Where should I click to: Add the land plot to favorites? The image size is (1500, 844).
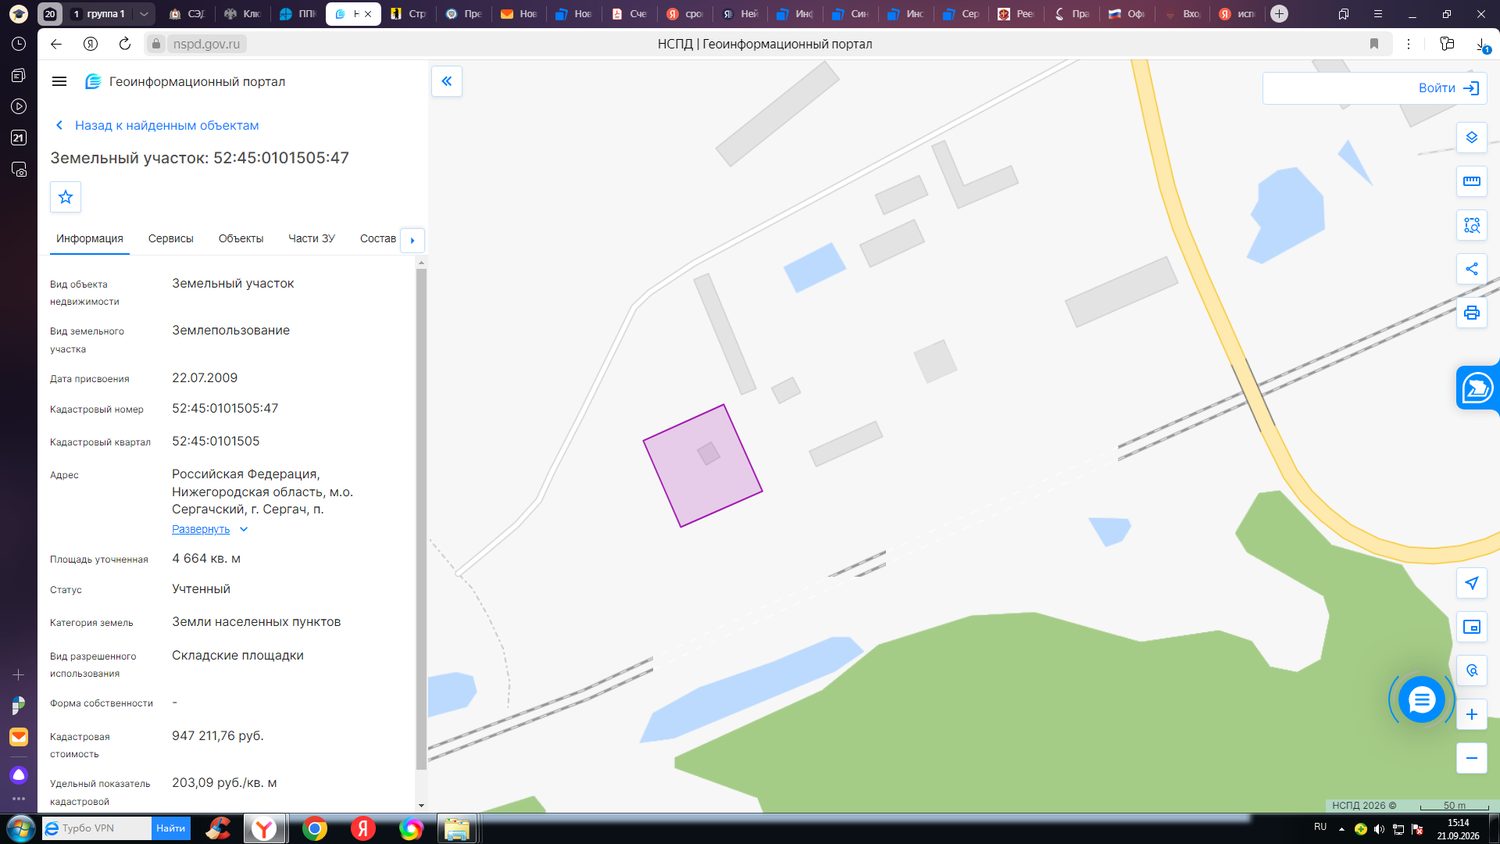point(66,197)
